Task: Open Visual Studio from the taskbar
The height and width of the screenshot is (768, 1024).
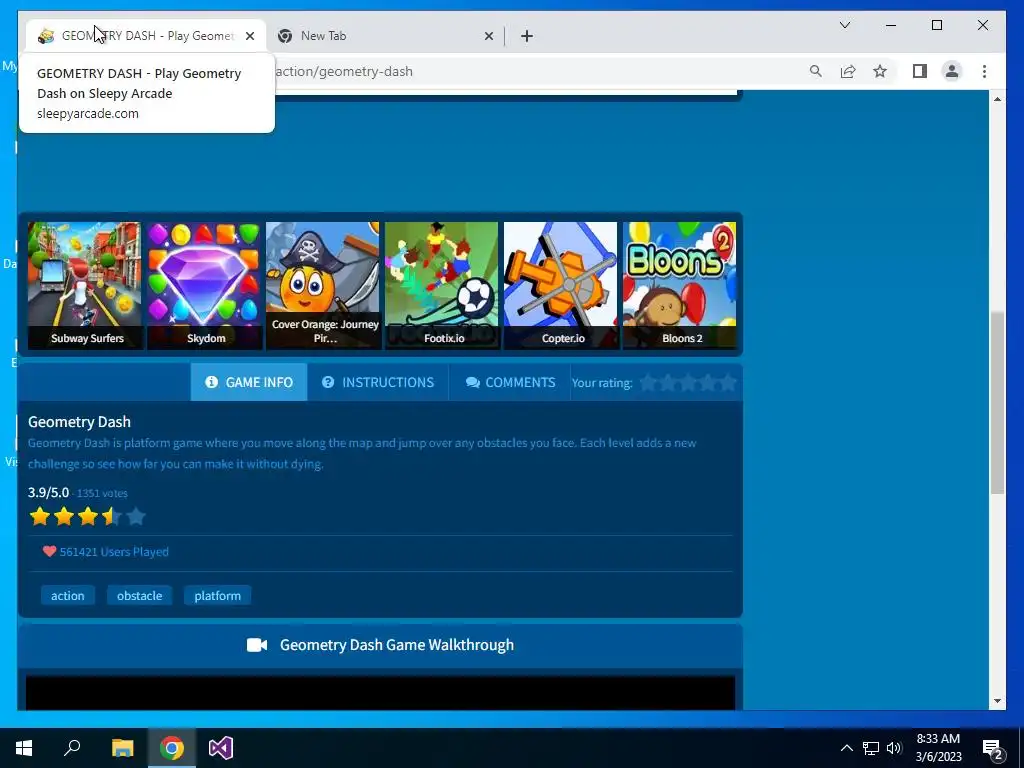Action: point(221,748)
